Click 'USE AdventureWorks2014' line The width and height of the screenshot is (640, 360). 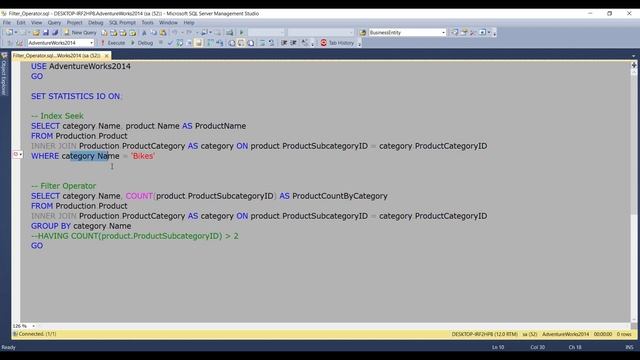(x=81, y=66)
